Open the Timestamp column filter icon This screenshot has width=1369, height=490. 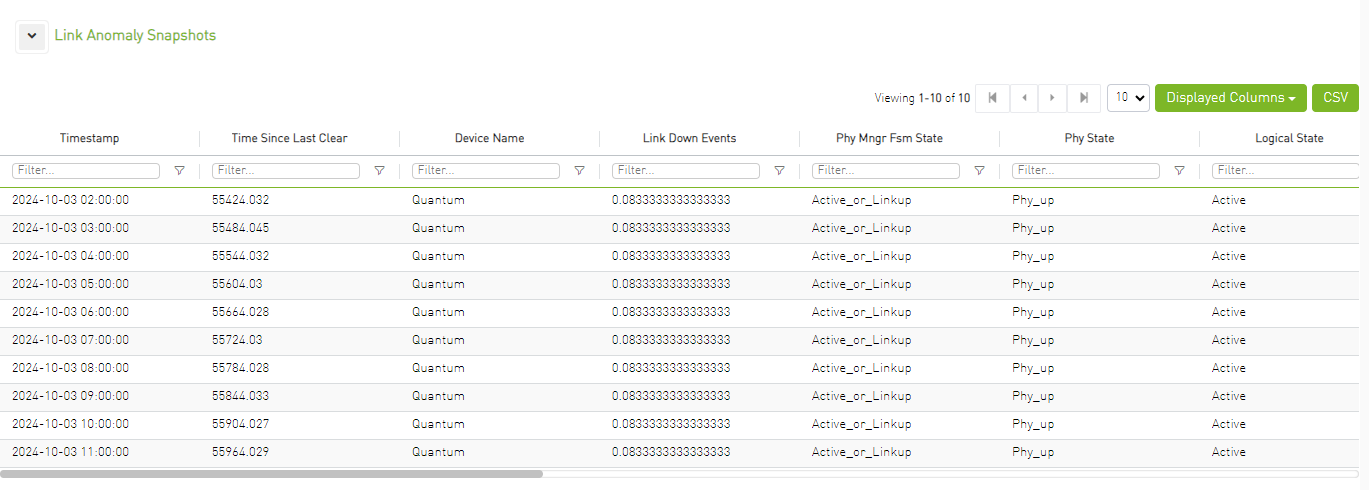pos(179,171)
